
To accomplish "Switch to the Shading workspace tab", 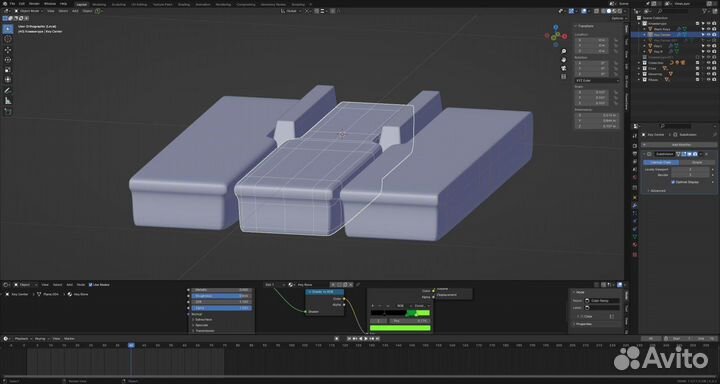I will (x=184, y=4).
